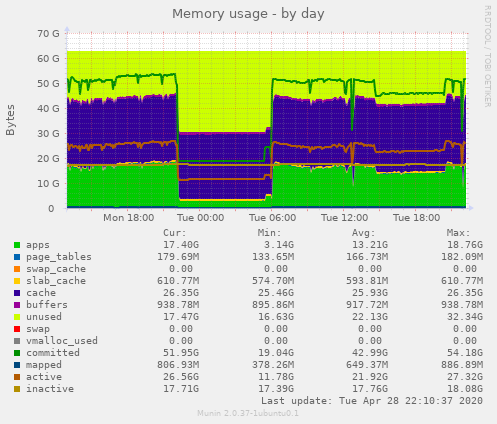Click the 'Tue 00:00' x-axis label
Screen dimensions: 497x424
click(x=200, y=218)
